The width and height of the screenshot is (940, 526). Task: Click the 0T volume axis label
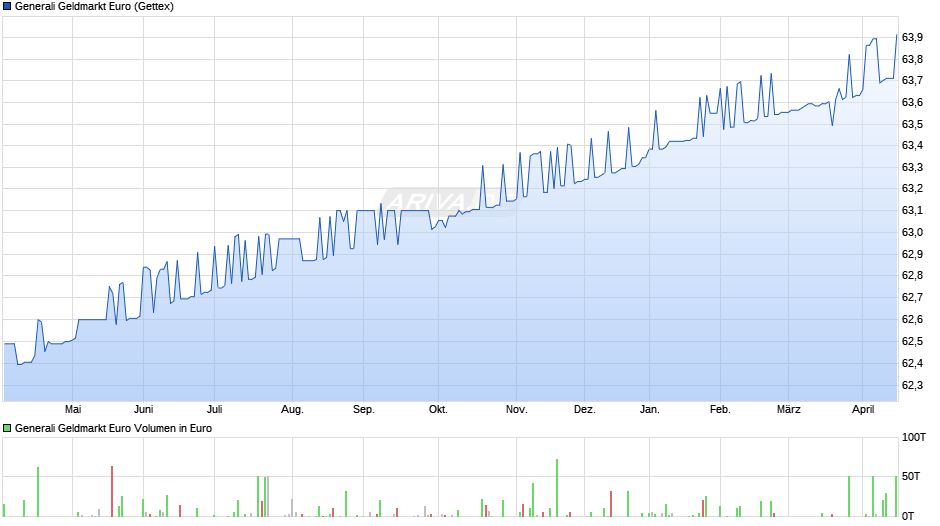[908, 516]
